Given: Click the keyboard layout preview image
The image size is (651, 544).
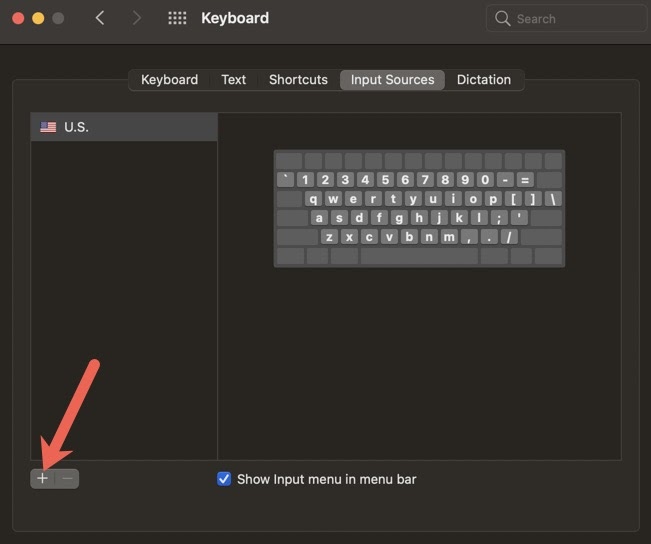Looking at the screenshot, I should pyautogui.click(x=419, y=208).
